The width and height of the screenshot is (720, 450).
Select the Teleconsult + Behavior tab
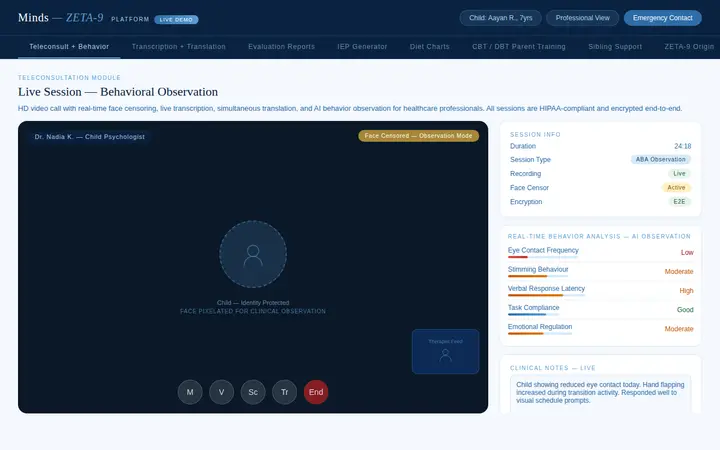coord(69,47)
